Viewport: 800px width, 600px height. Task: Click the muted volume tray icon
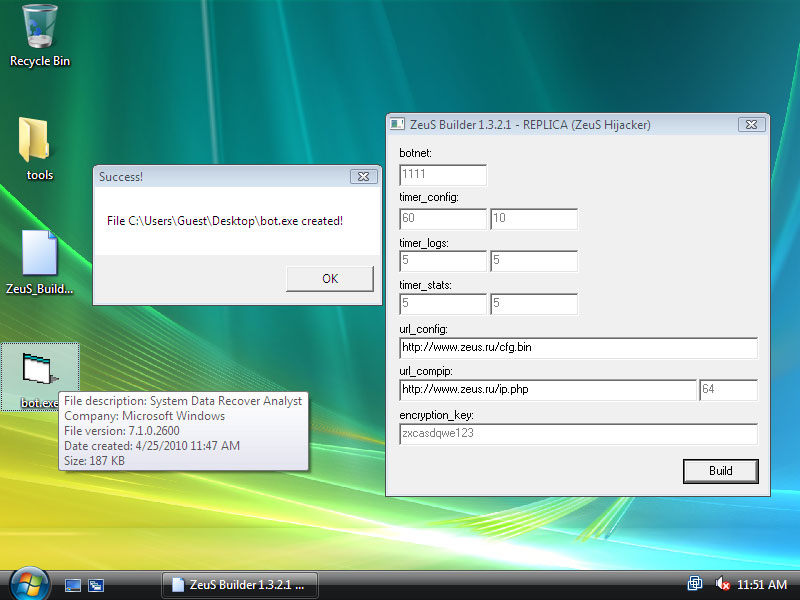[x=722, y=584]
